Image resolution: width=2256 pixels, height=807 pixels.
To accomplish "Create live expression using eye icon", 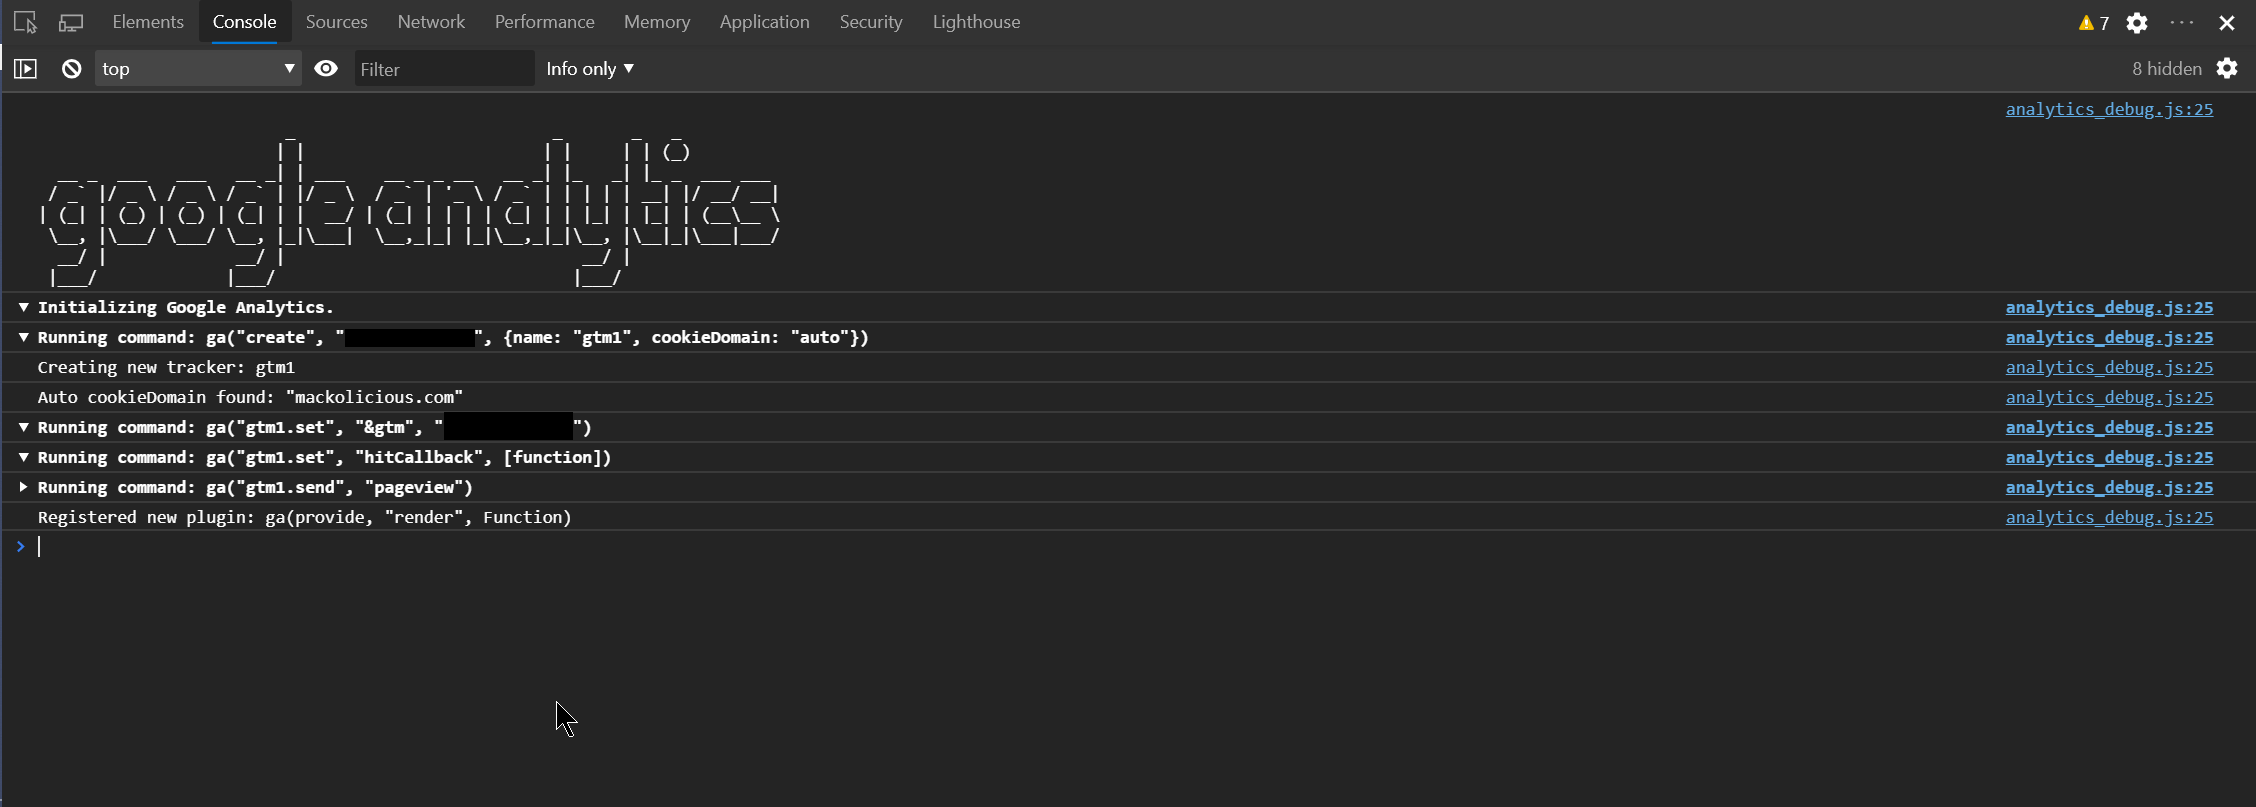I will 326,69.
